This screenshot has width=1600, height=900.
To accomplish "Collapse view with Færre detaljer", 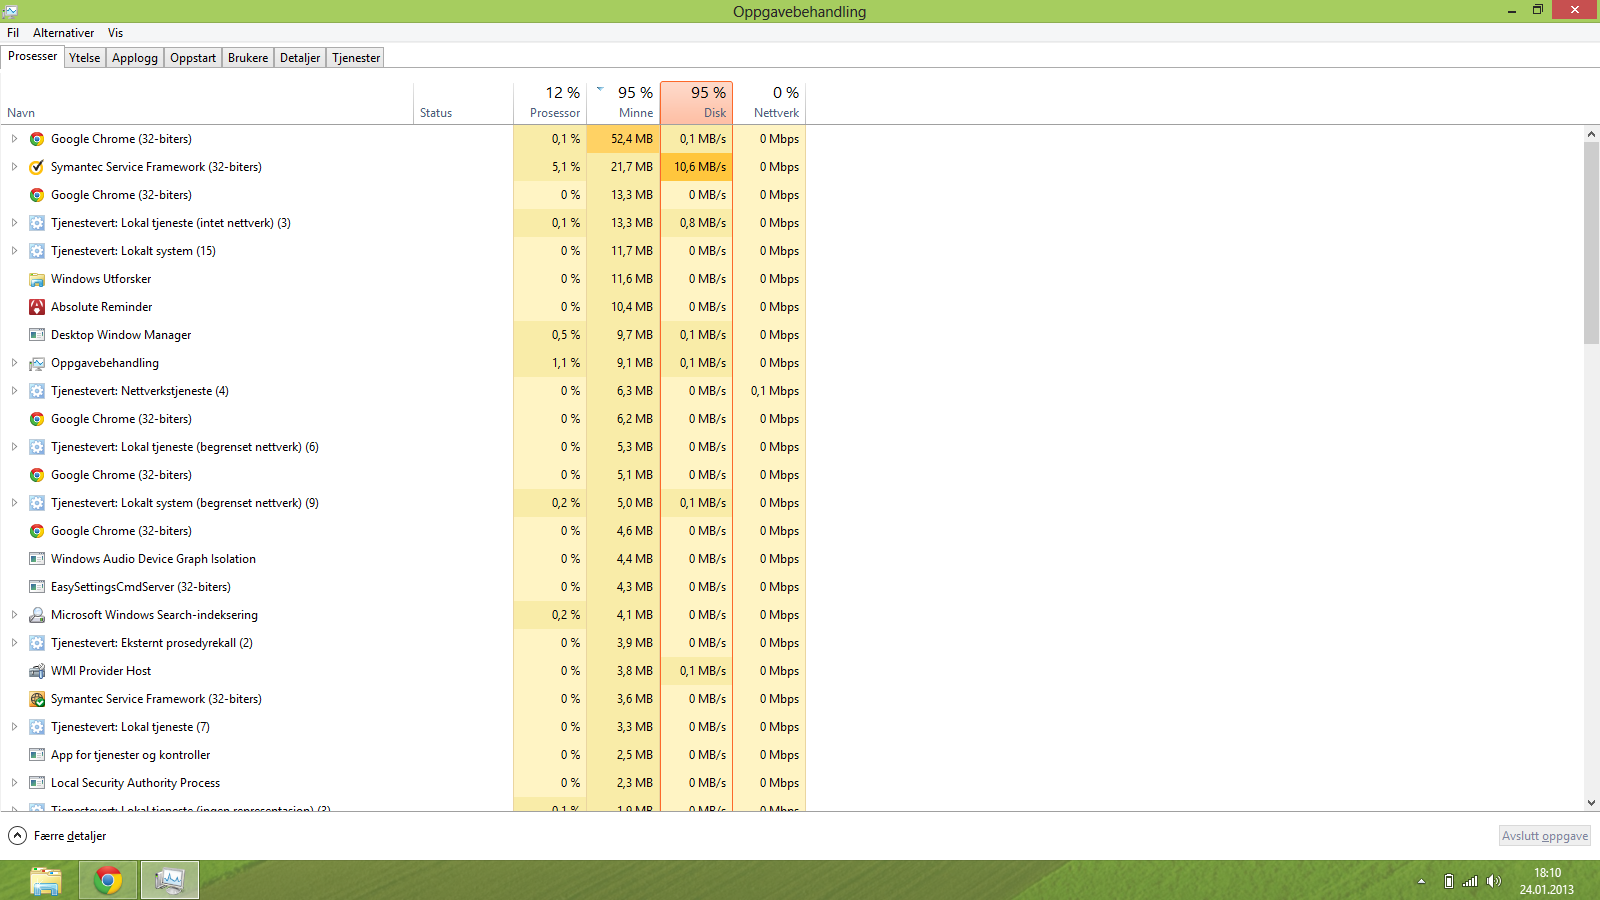I will [x=57, y=836].
